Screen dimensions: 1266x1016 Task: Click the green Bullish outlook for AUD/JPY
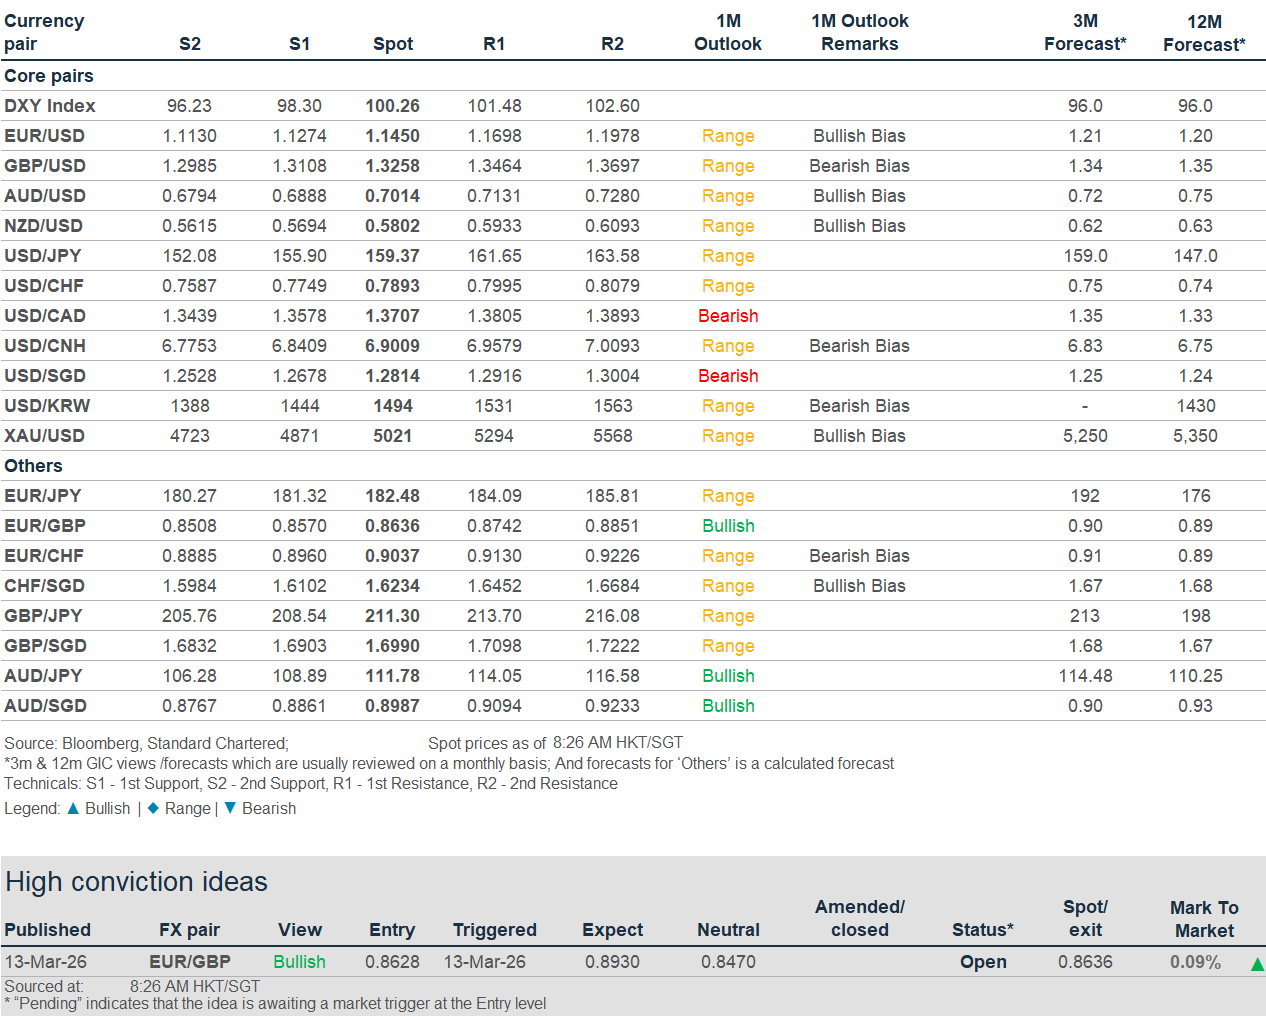pos(727,676)
